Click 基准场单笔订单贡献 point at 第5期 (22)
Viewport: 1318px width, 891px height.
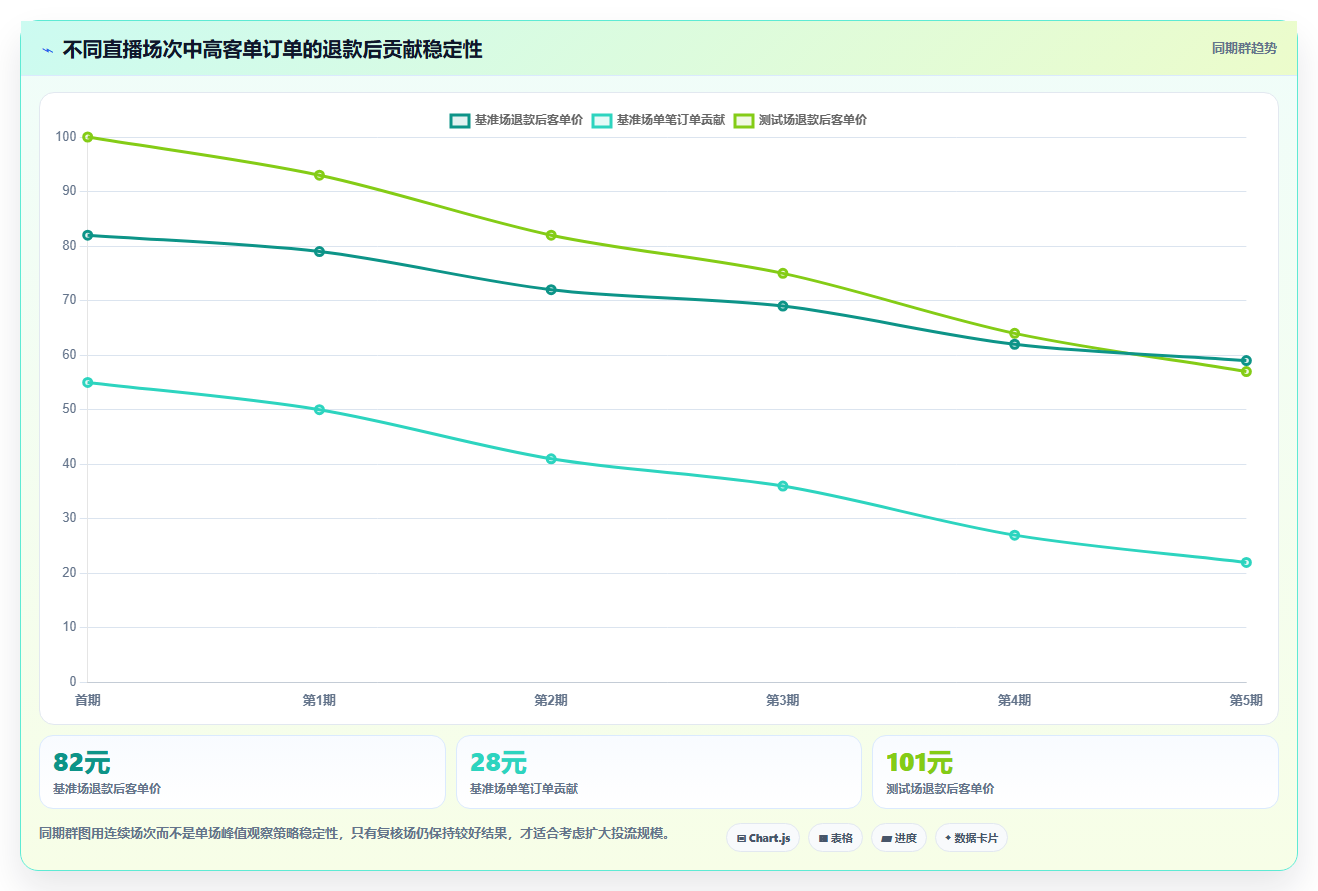(1246, 562)
